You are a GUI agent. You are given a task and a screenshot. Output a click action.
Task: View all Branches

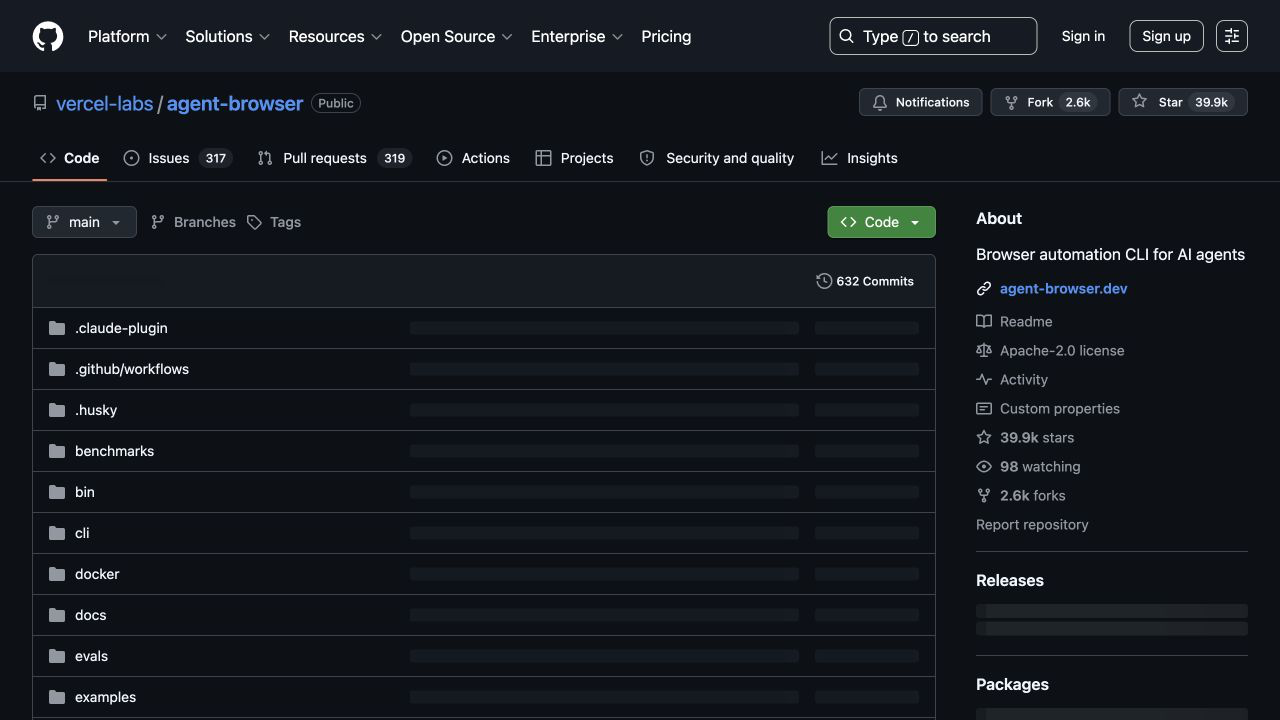(193, 222)
